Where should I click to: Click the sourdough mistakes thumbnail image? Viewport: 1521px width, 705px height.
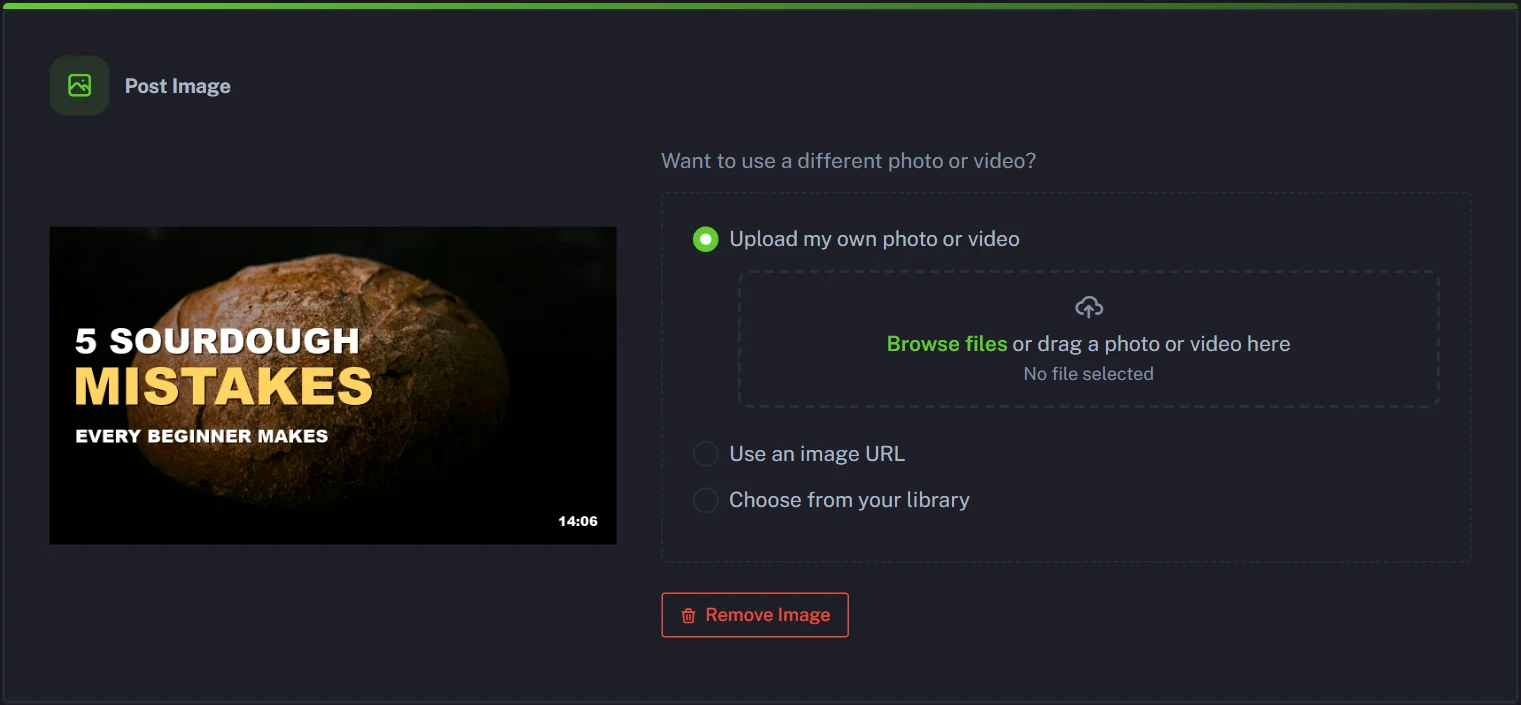click(x=333, y=385)
